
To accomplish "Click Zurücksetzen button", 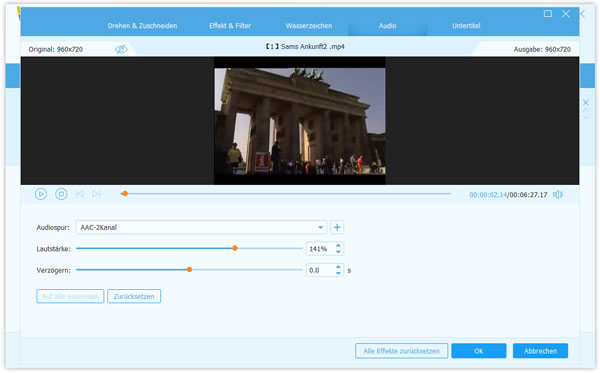I will [134, 296].
